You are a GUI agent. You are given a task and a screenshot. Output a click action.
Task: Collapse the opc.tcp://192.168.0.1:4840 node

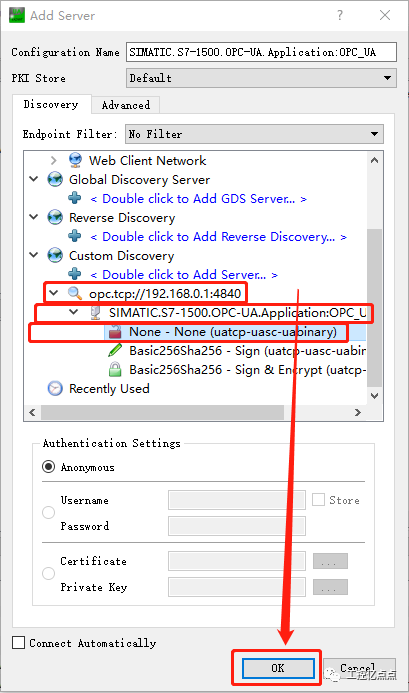coord(54,293)
